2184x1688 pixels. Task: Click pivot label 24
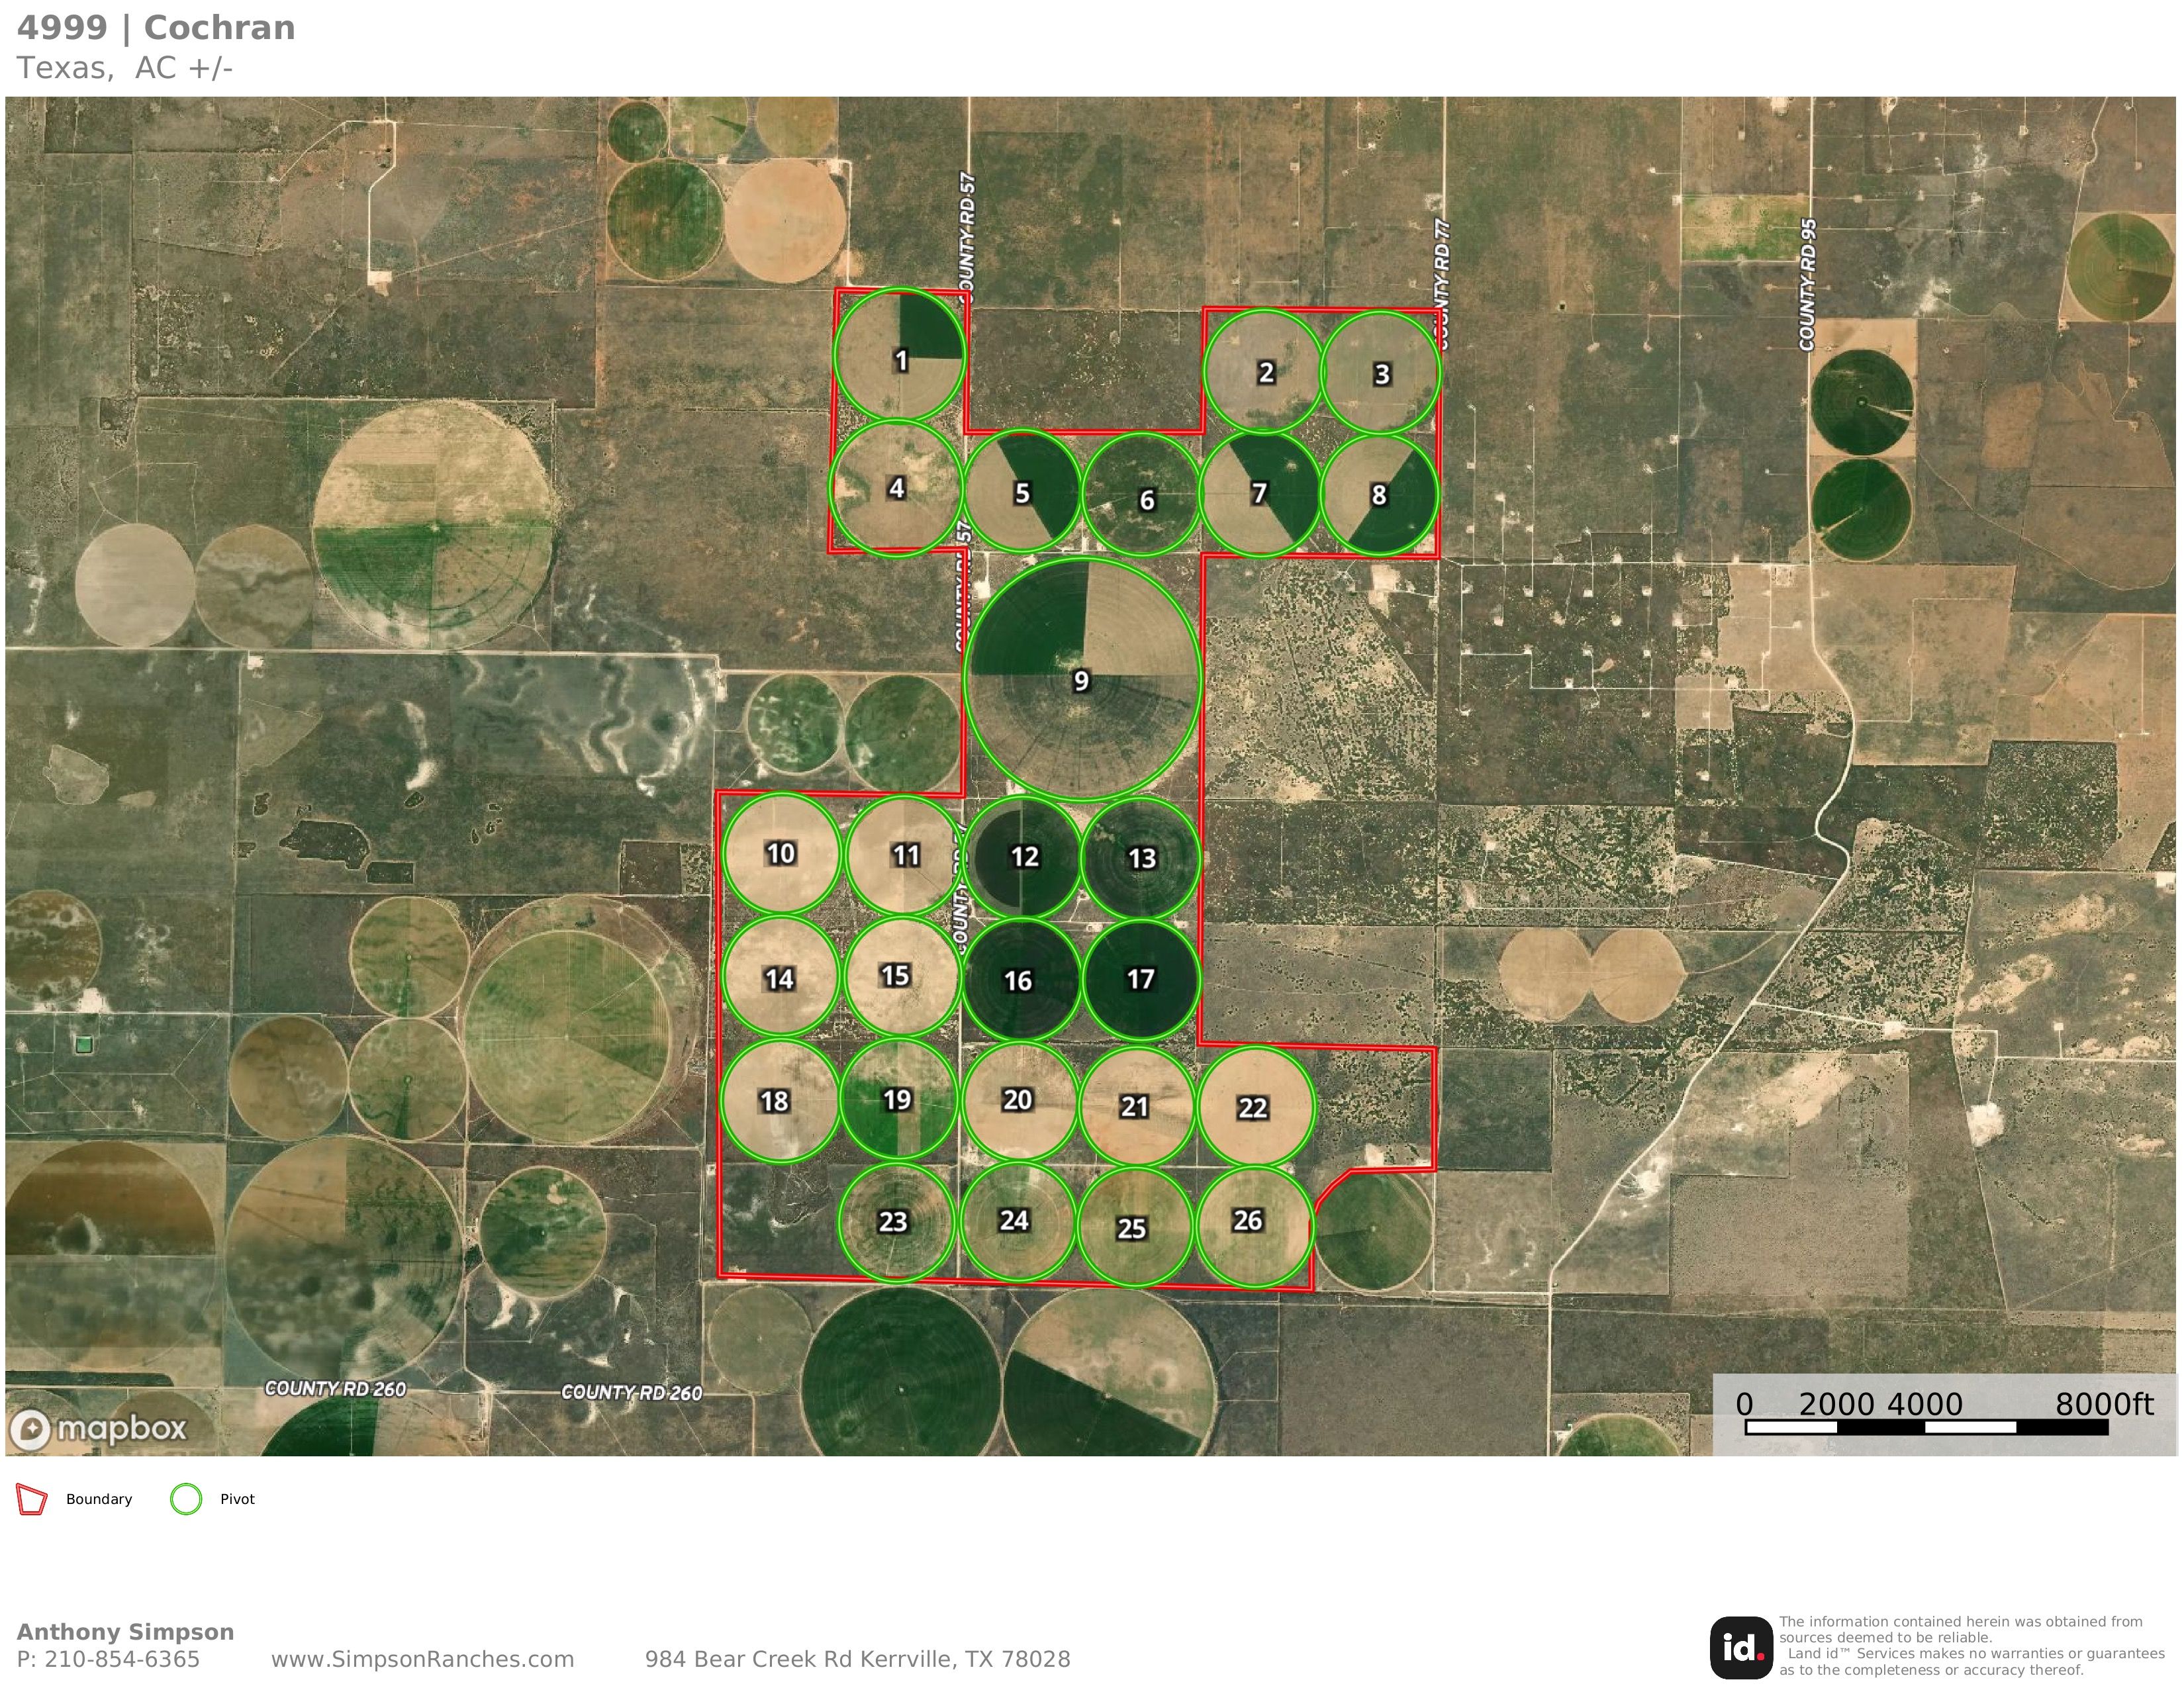point(1014,1221)
